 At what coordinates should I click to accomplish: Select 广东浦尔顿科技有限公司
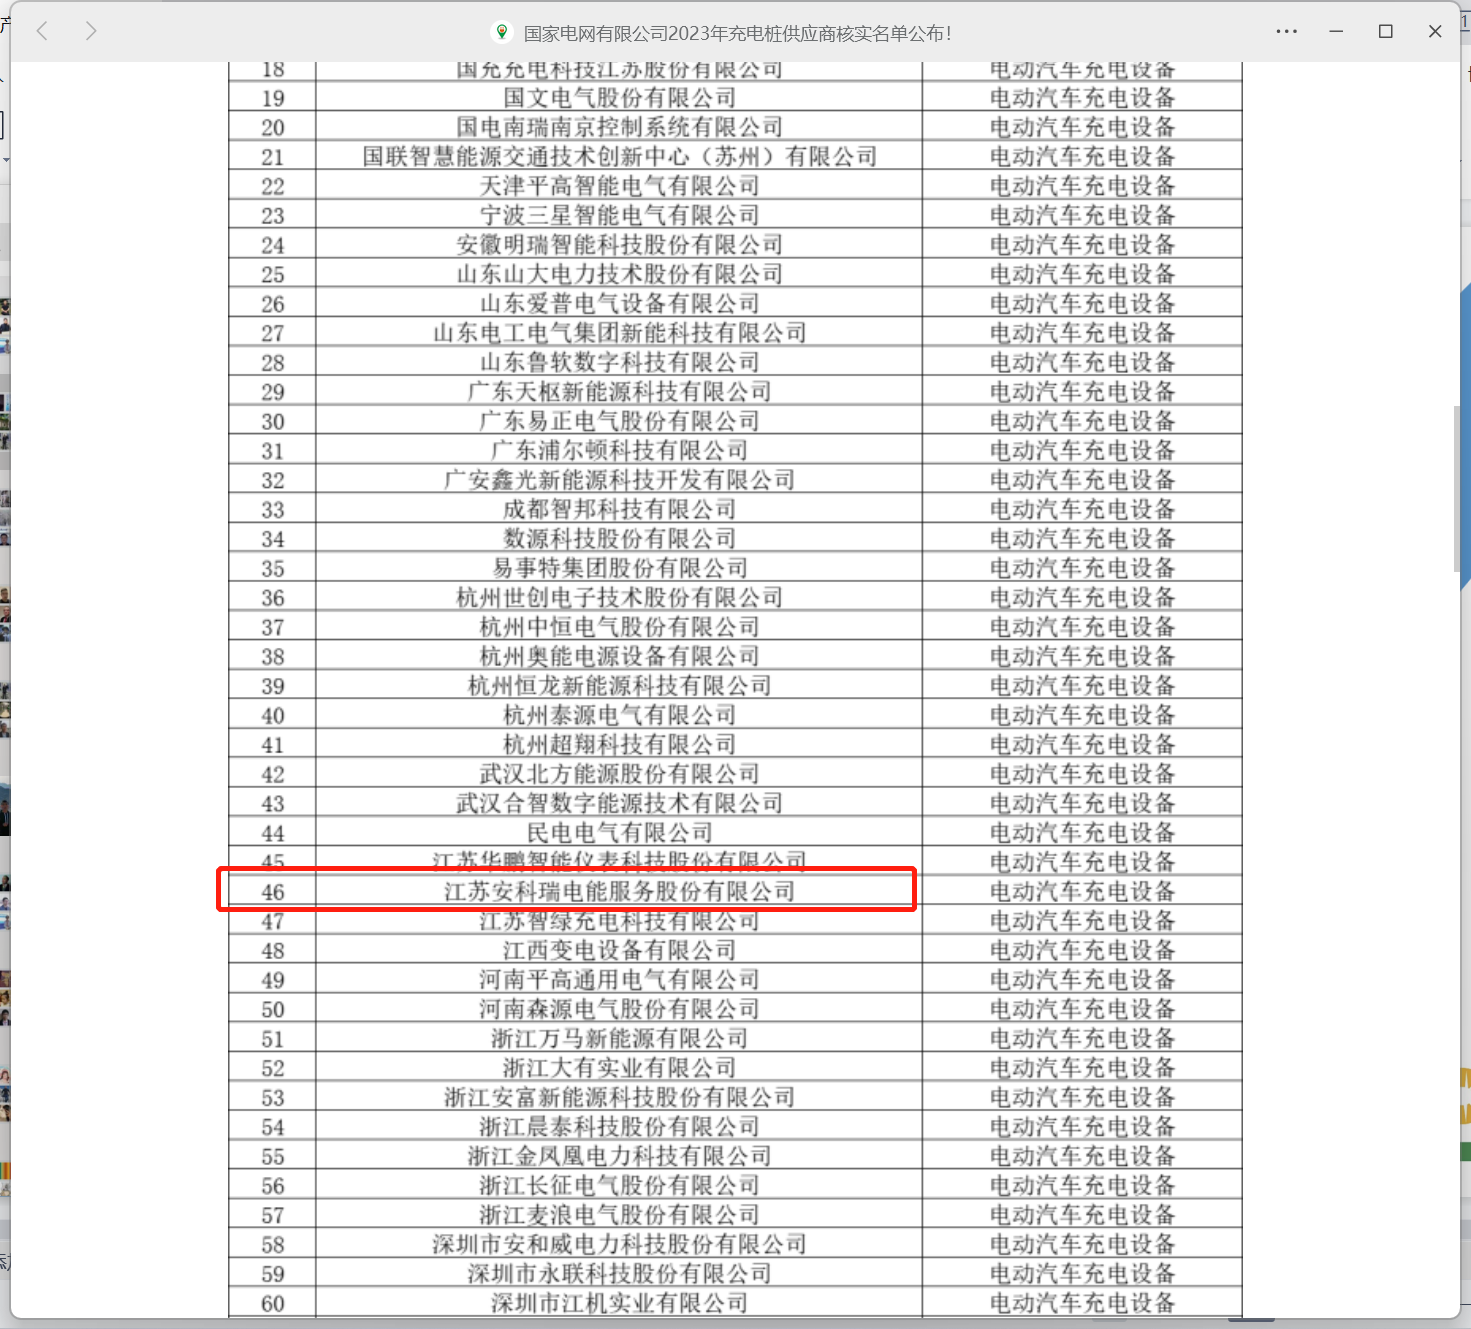click(x=620, y=451)
